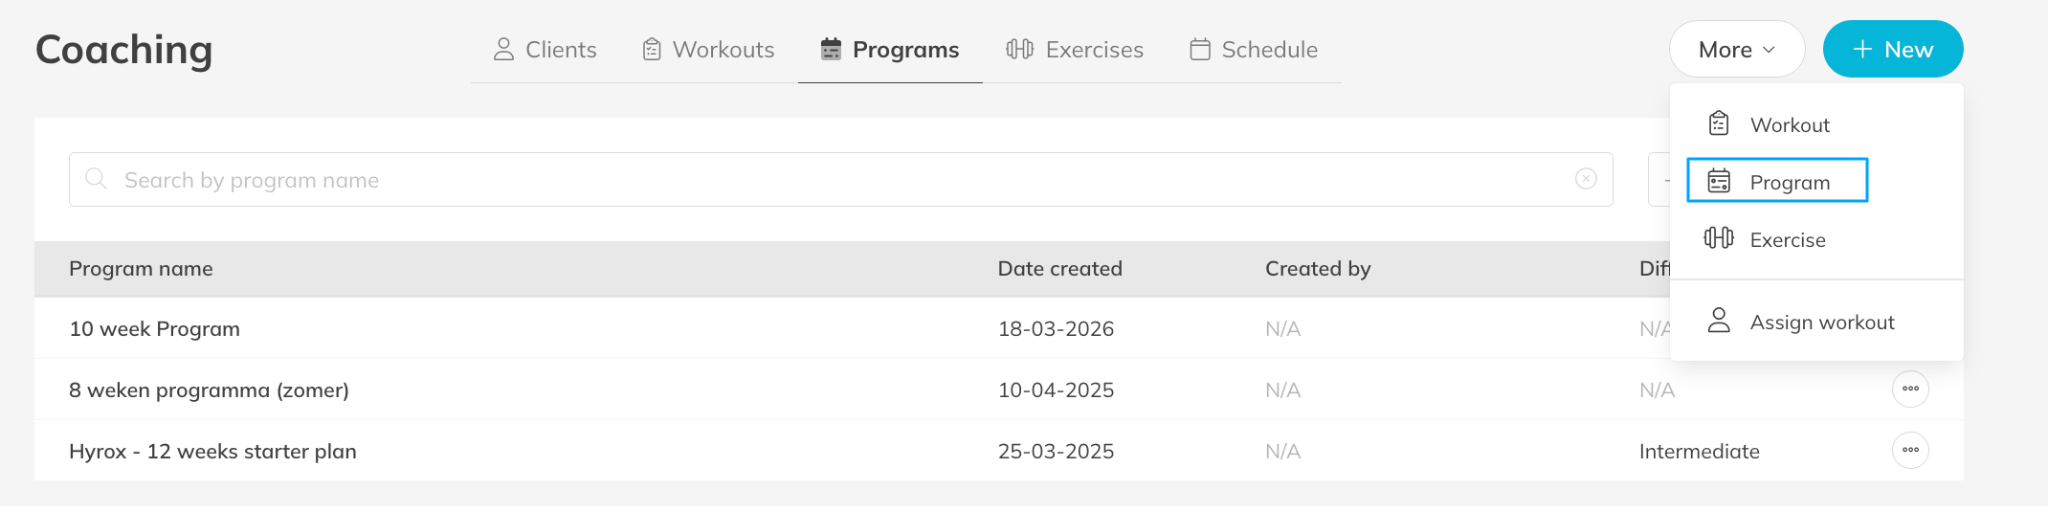This screenshot has width=2048, height=506.
Task: Open options for 8 weken programma row
Action: [1910, 389]
